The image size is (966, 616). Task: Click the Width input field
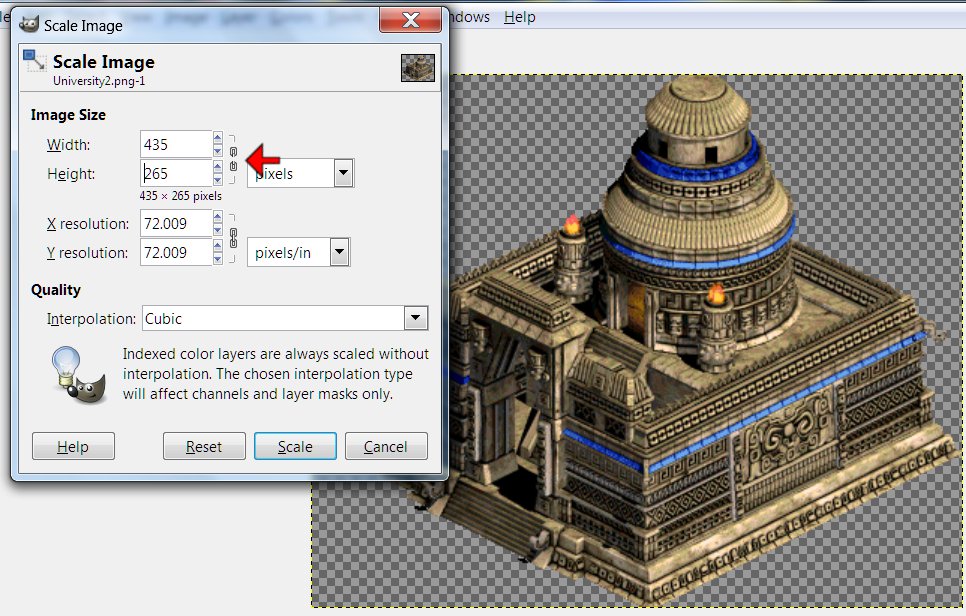[175, 145]
